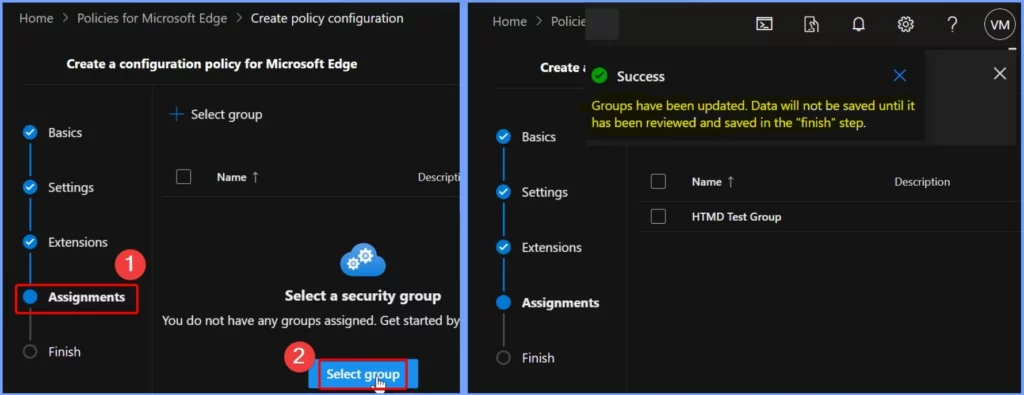This screenshot has height=395, width=1024.
Task: Sort by Name arrow in left pane
Action: pos(255,177)
